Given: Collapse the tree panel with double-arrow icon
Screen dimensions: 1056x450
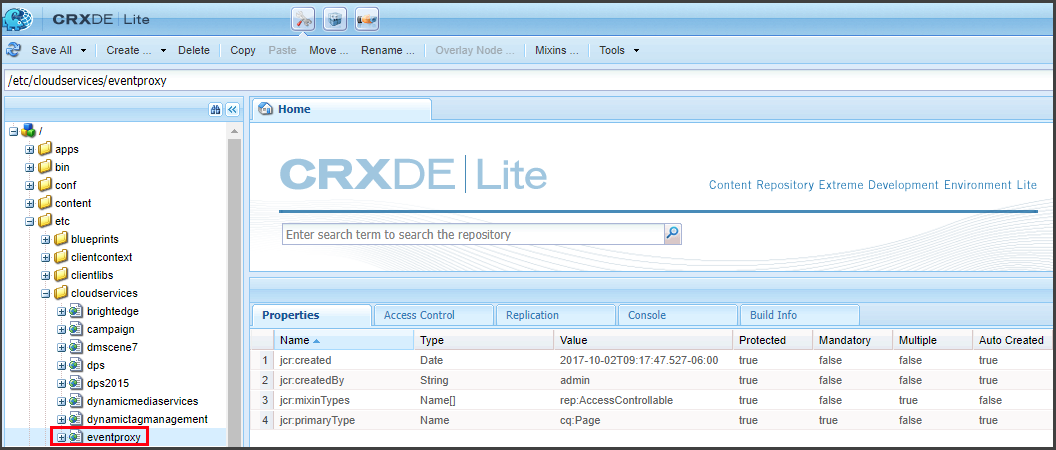Looking at the screenshot, I should pos(232,109).
